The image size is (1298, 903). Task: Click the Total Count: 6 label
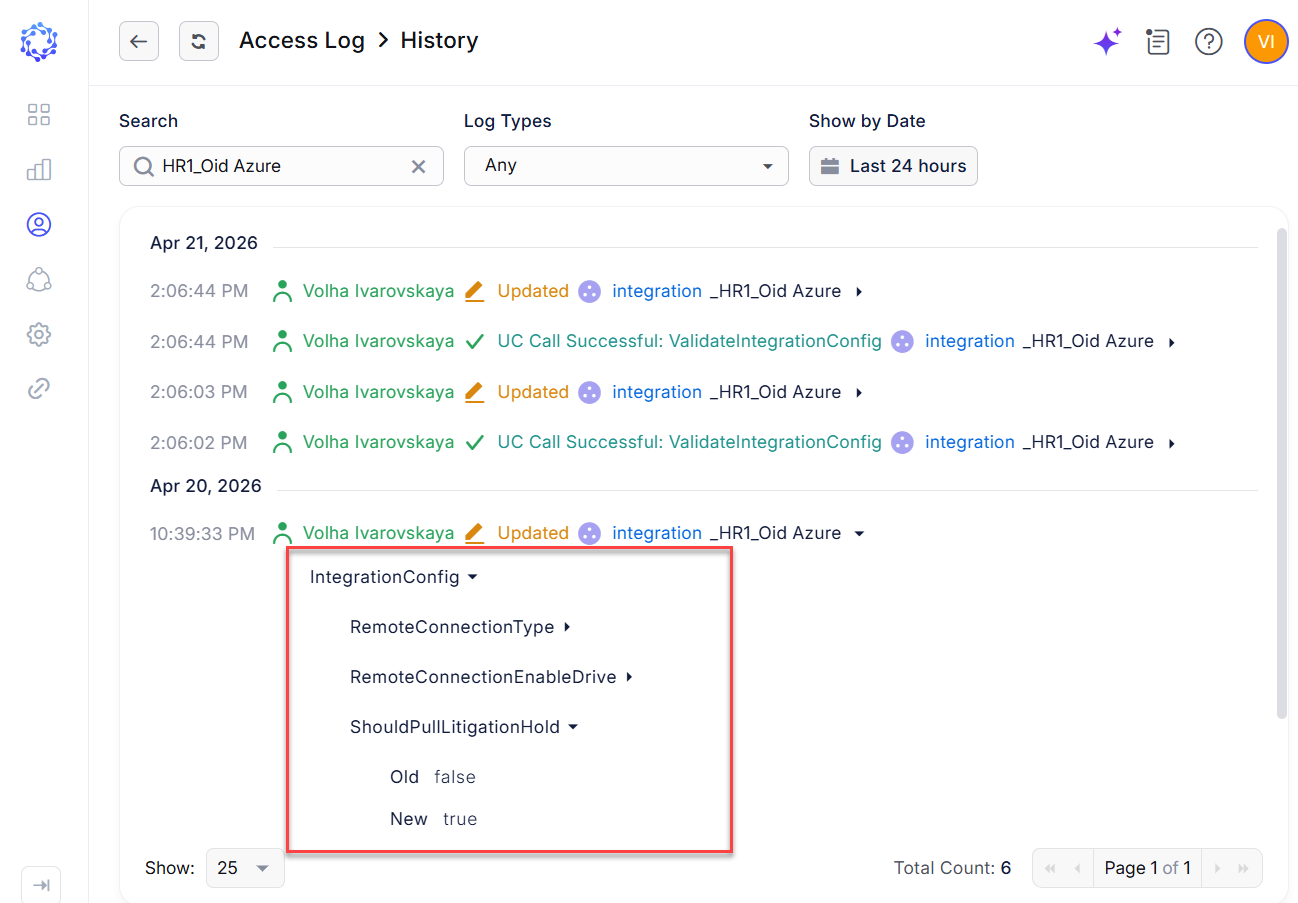(x=952, y=868)
